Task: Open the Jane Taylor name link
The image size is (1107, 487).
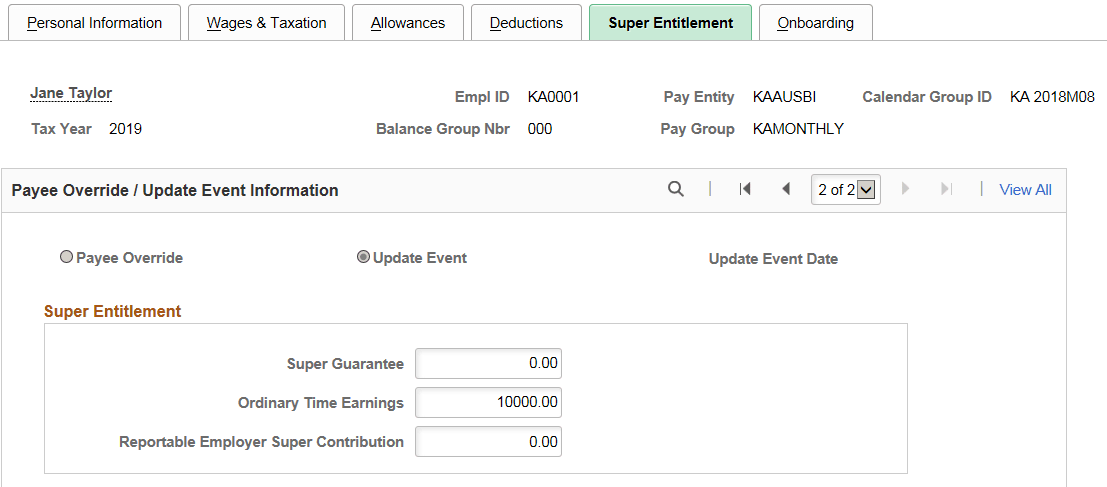Action: [71, 92]
